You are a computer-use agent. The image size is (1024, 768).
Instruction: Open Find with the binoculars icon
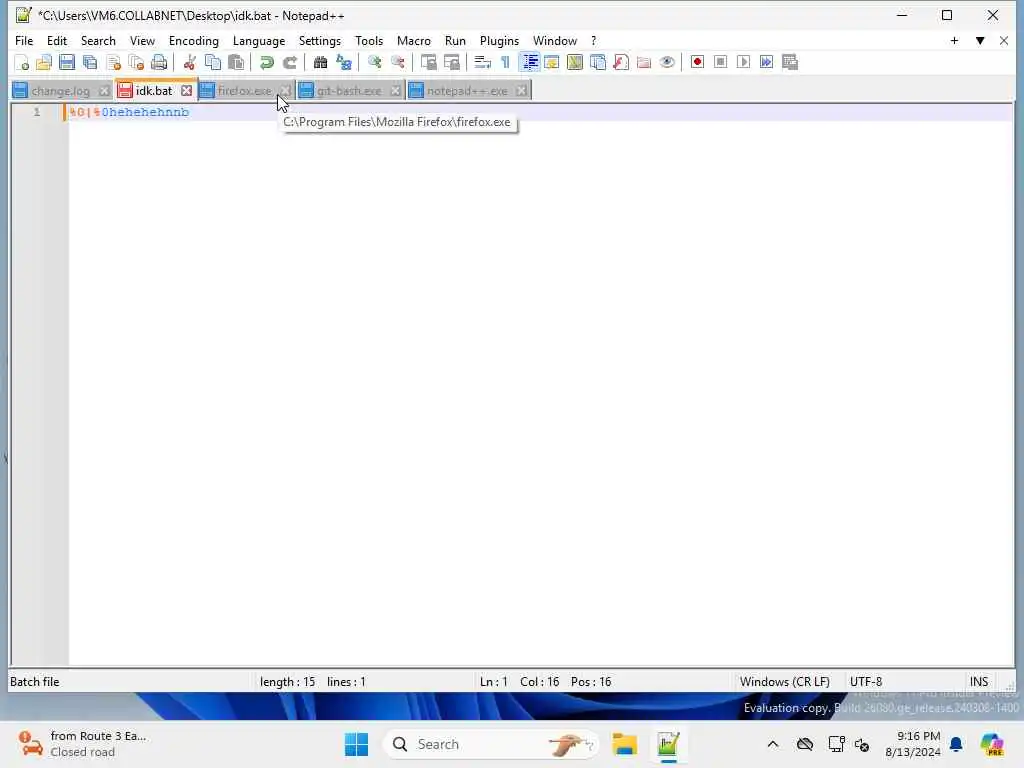point(320,62)
